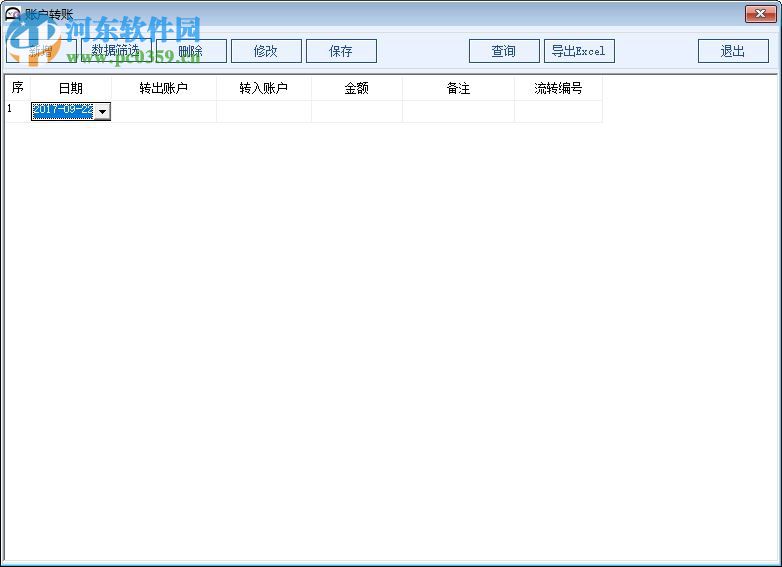782x567 pixels.
Task: Click the 序 column header
Action: [17, 88]
